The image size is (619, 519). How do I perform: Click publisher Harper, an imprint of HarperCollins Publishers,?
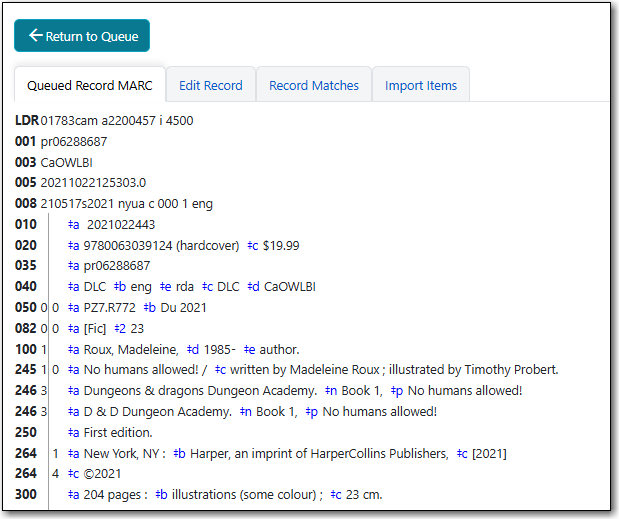click(x=319, y=453)
